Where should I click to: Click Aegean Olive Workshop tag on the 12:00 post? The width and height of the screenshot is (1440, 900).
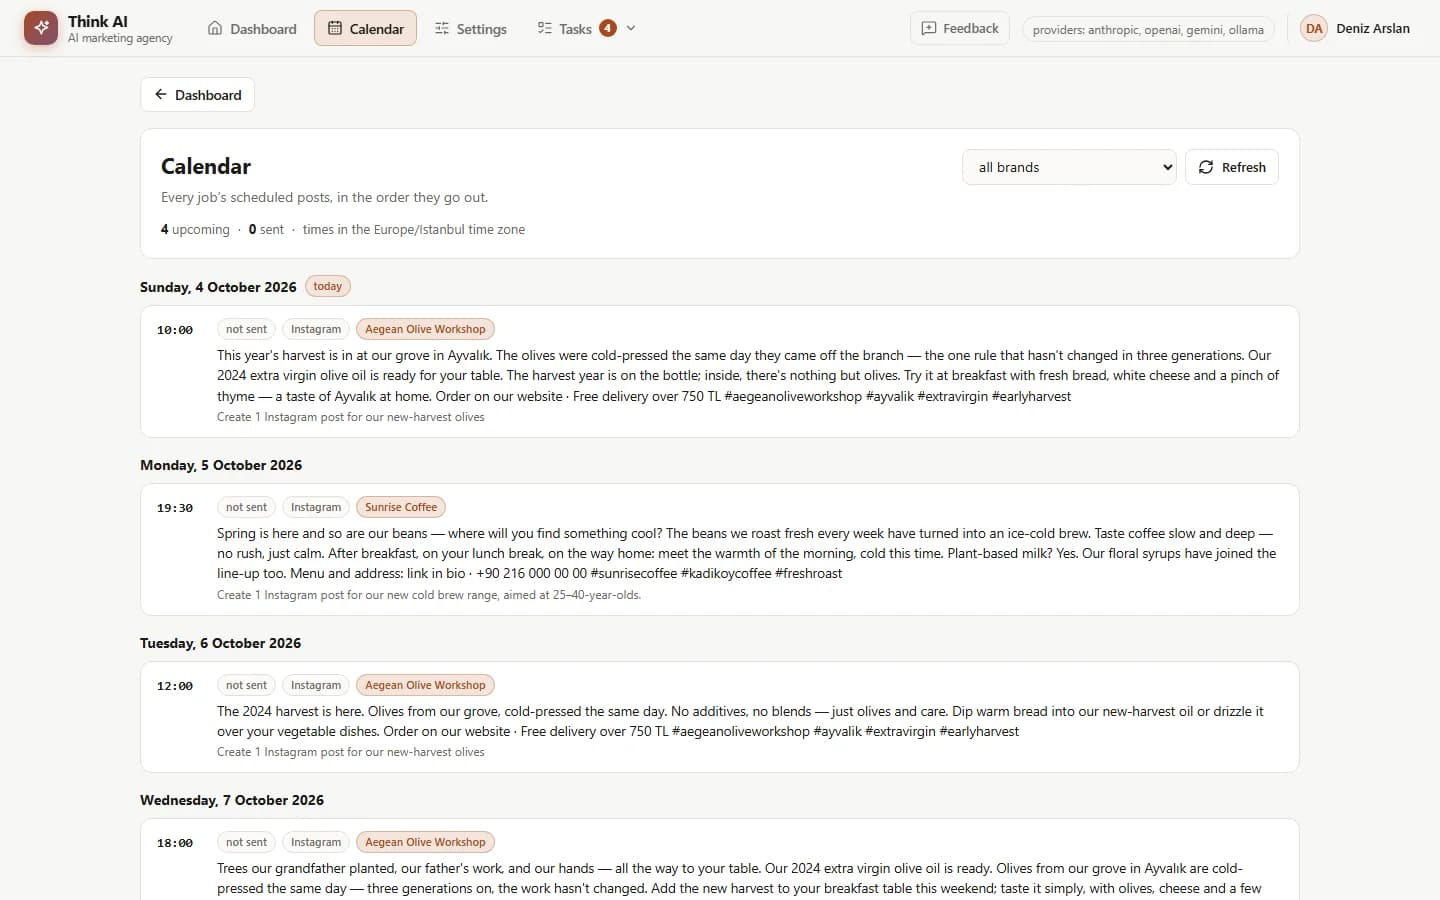(x=425, y=685)
